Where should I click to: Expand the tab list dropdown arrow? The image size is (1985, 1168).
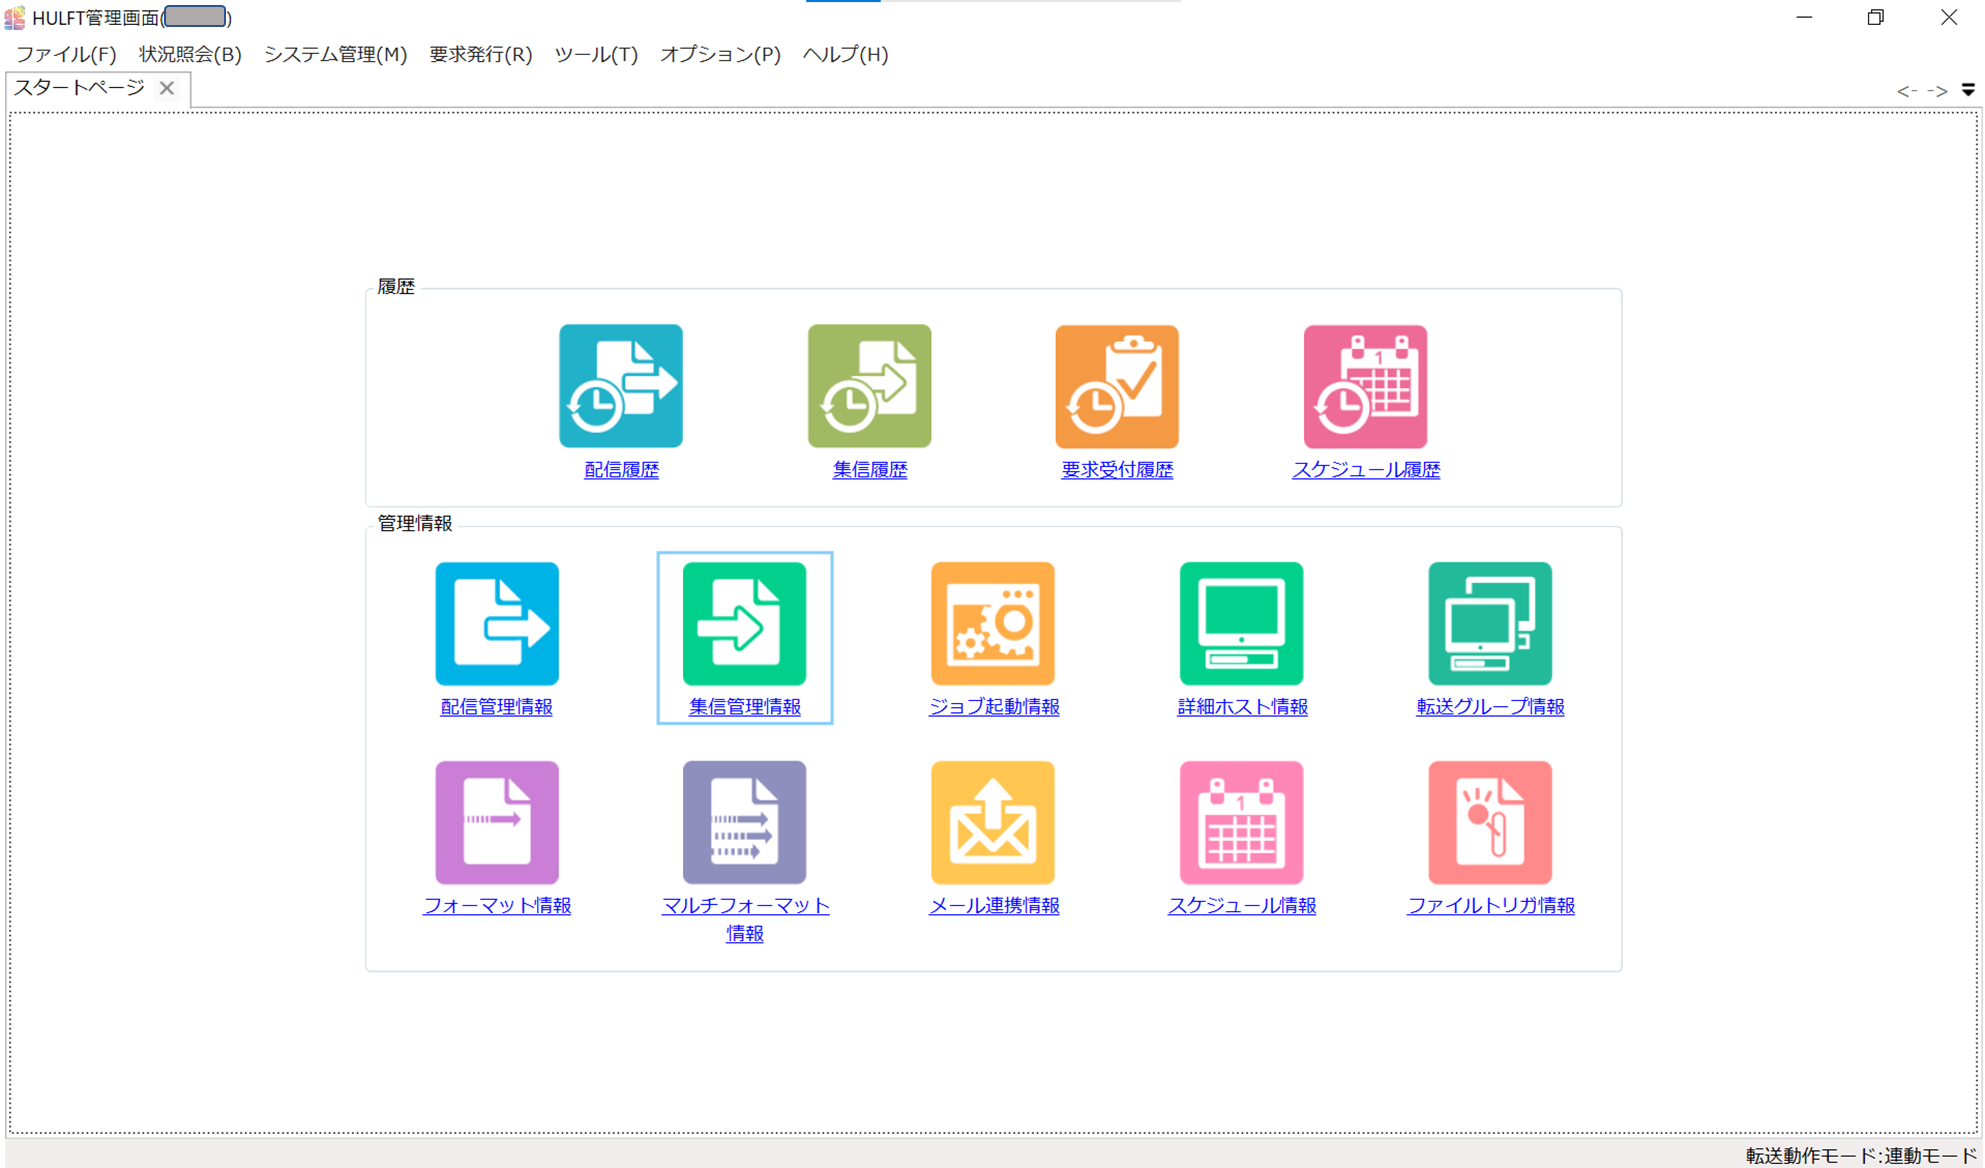[x=1968, y=90]
